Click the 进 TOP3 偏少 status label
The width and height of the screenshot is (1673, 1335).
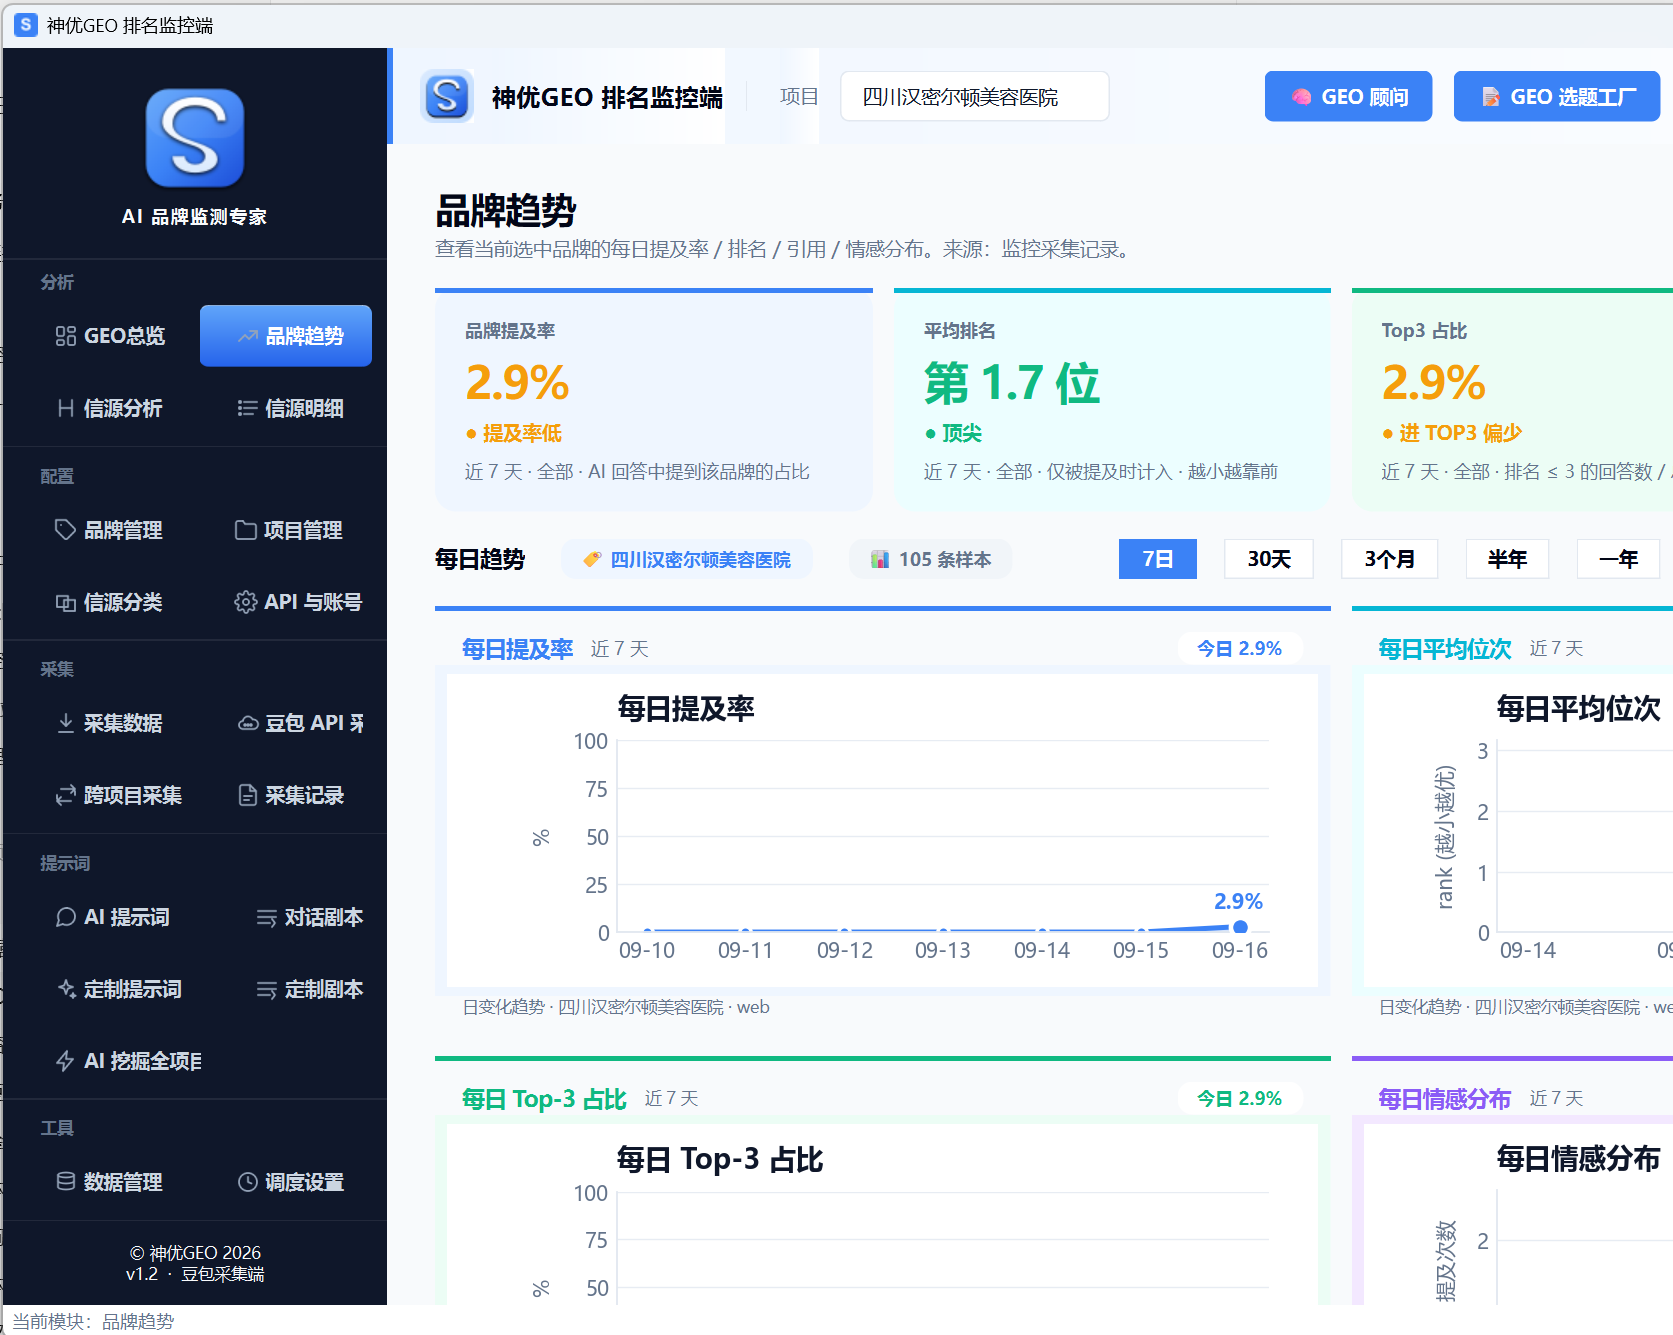pyautogui.click(x=1452, y=433)
